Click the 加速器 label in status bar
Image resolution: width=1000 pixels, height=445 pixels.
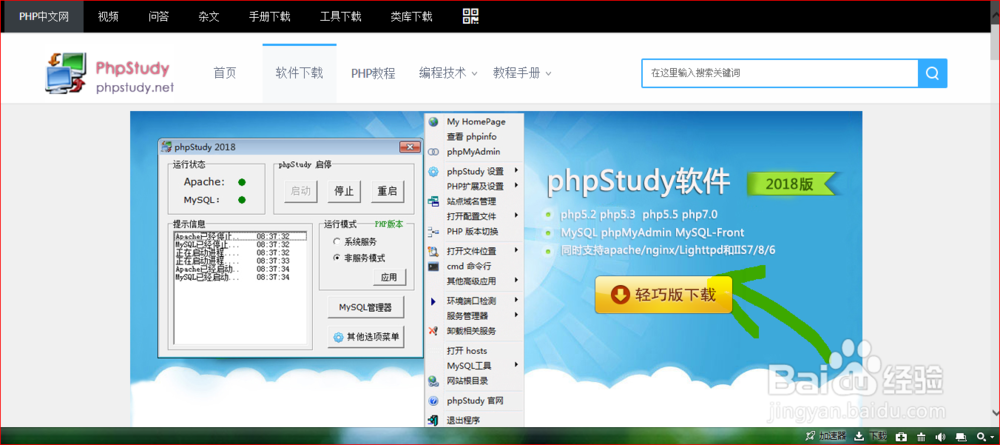click(833, 437)
